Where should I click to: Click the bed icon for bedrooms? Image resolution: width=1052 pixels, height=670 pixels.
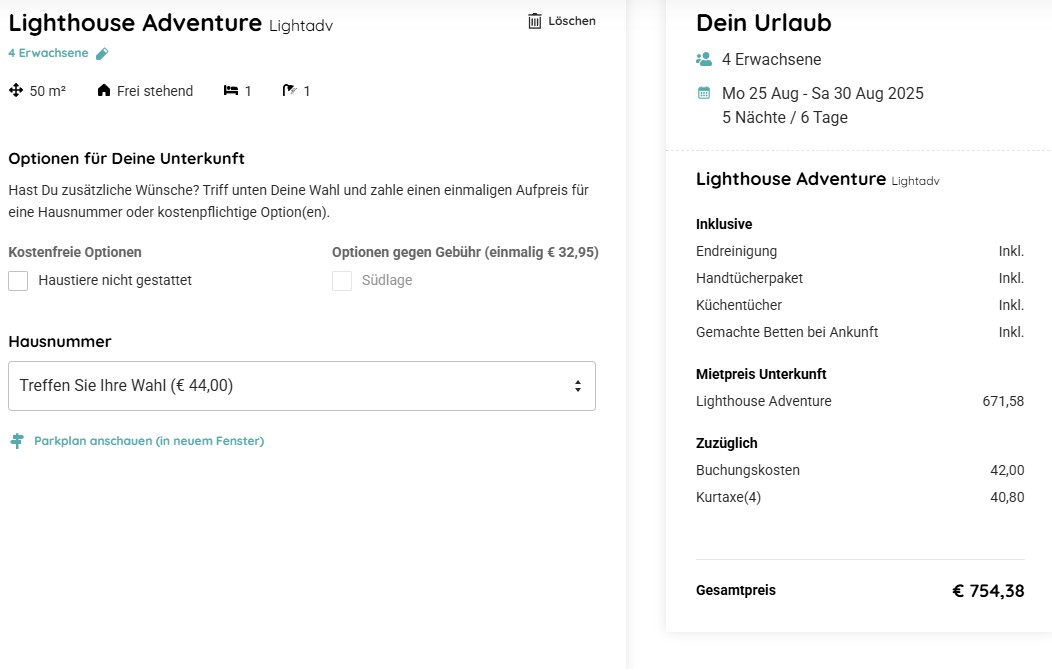pos(231,91)
